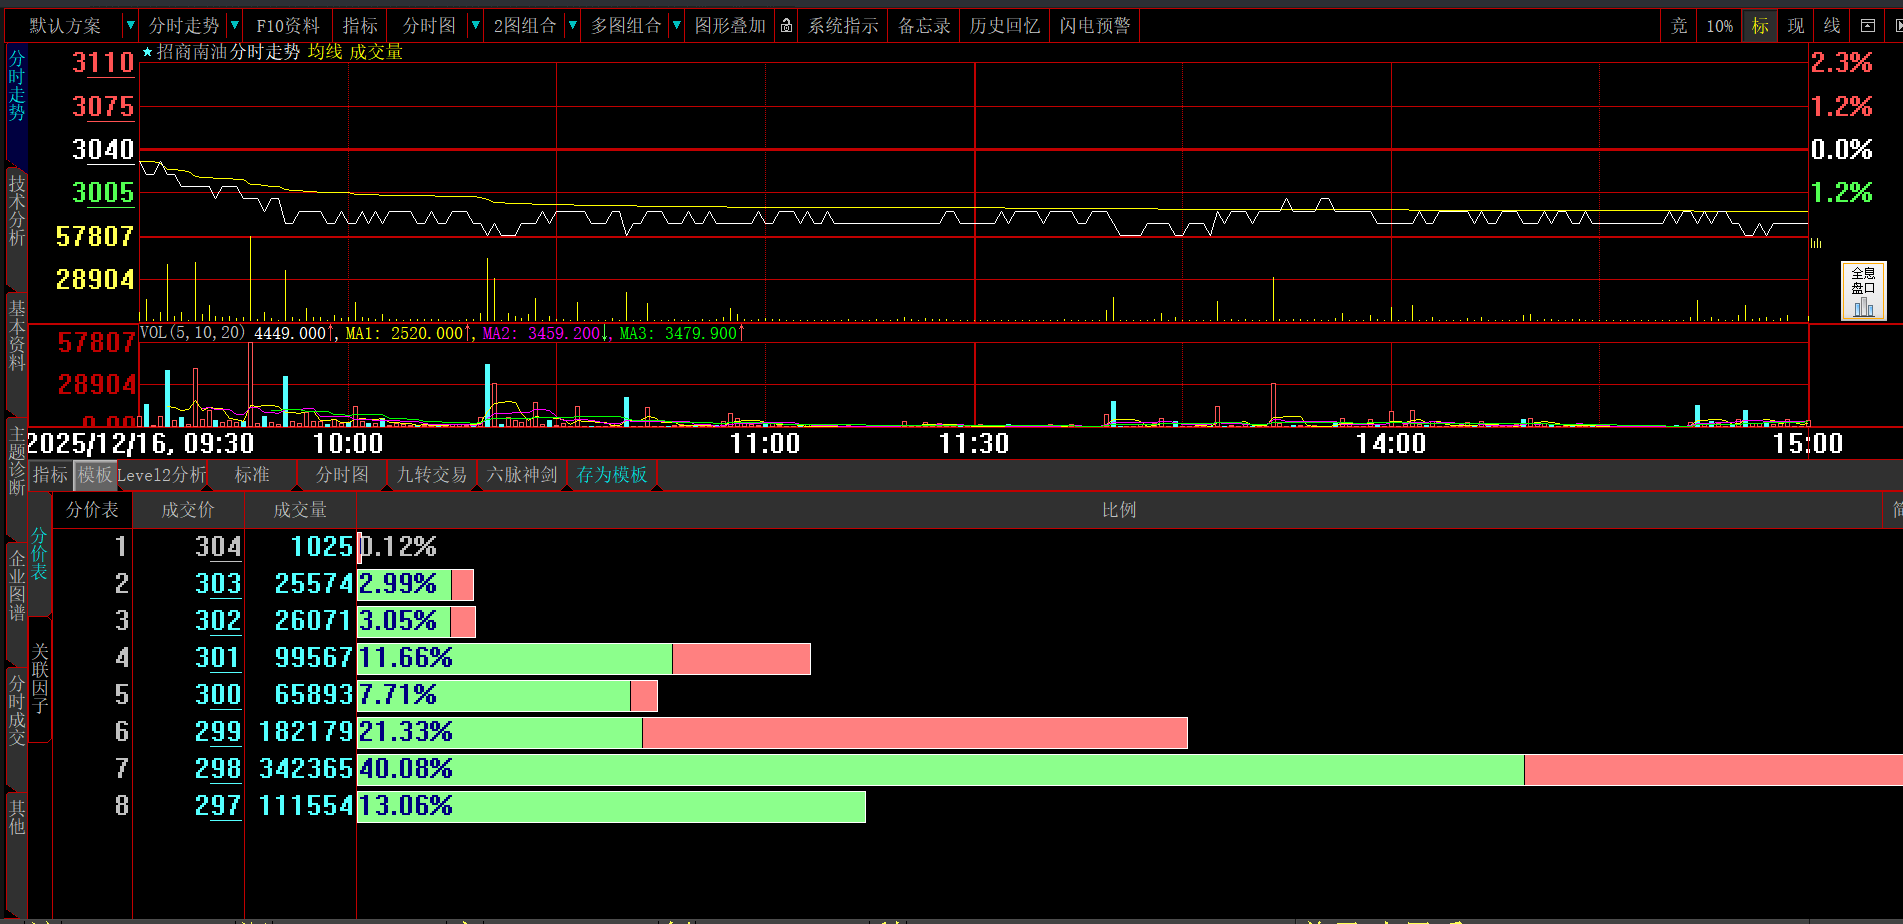Toggle the 10% range button
The image size is (1903, 924).
coord(1720,26)
